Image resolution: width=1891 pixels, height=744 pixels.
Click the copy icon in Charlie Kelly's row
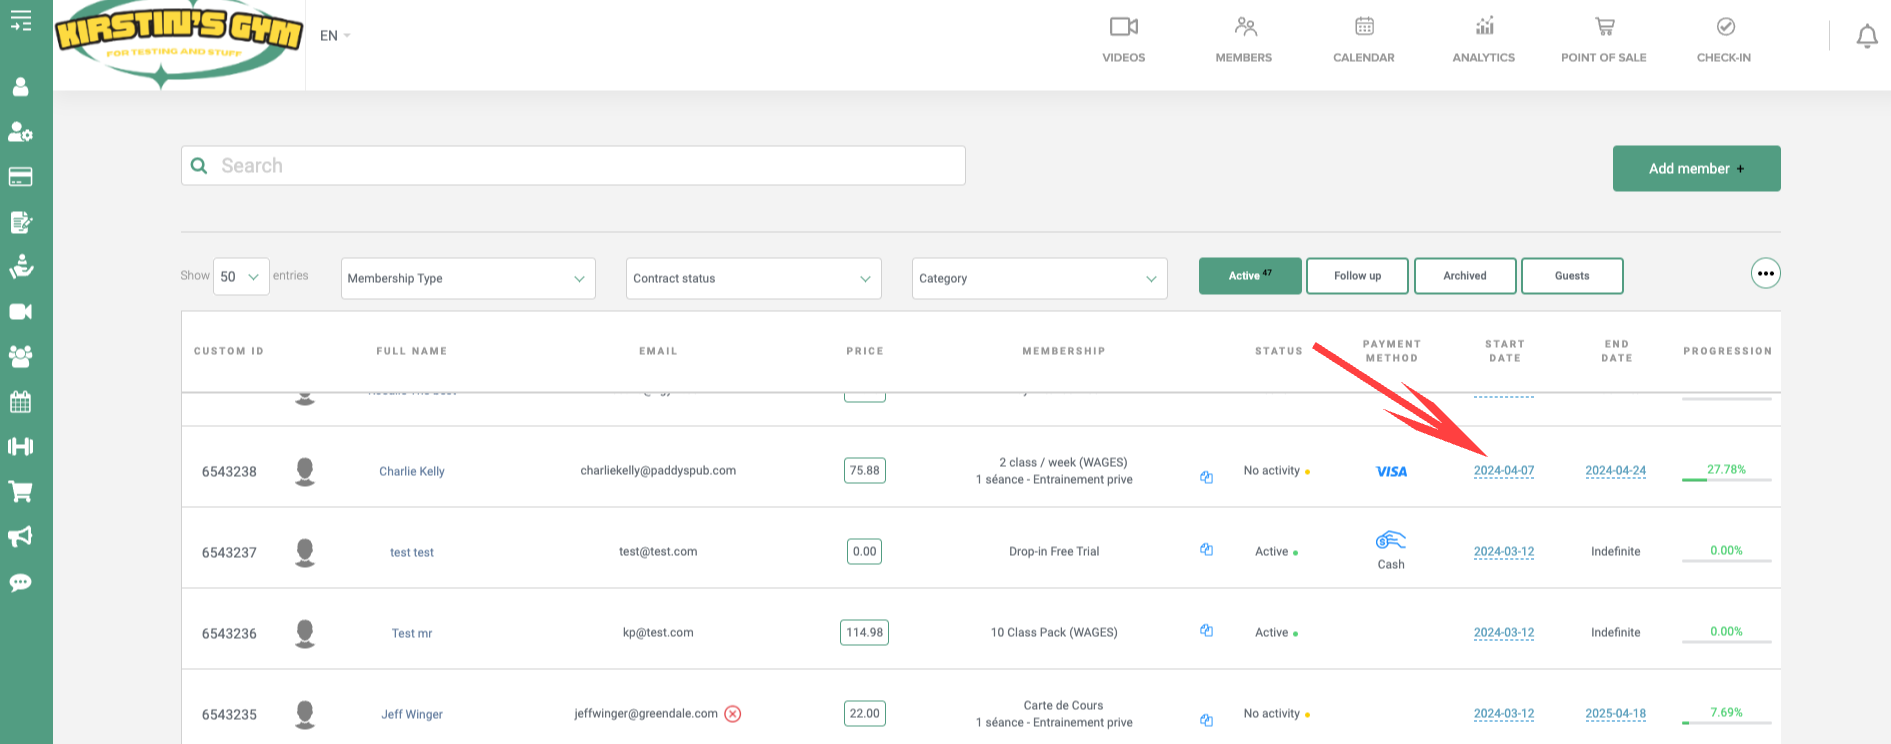pos(1206,477)
